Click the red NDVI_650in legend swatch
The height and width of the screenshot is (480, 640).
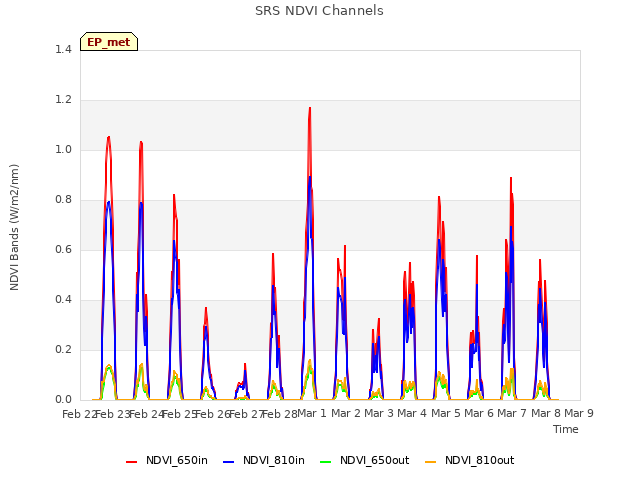coord(131,462)
